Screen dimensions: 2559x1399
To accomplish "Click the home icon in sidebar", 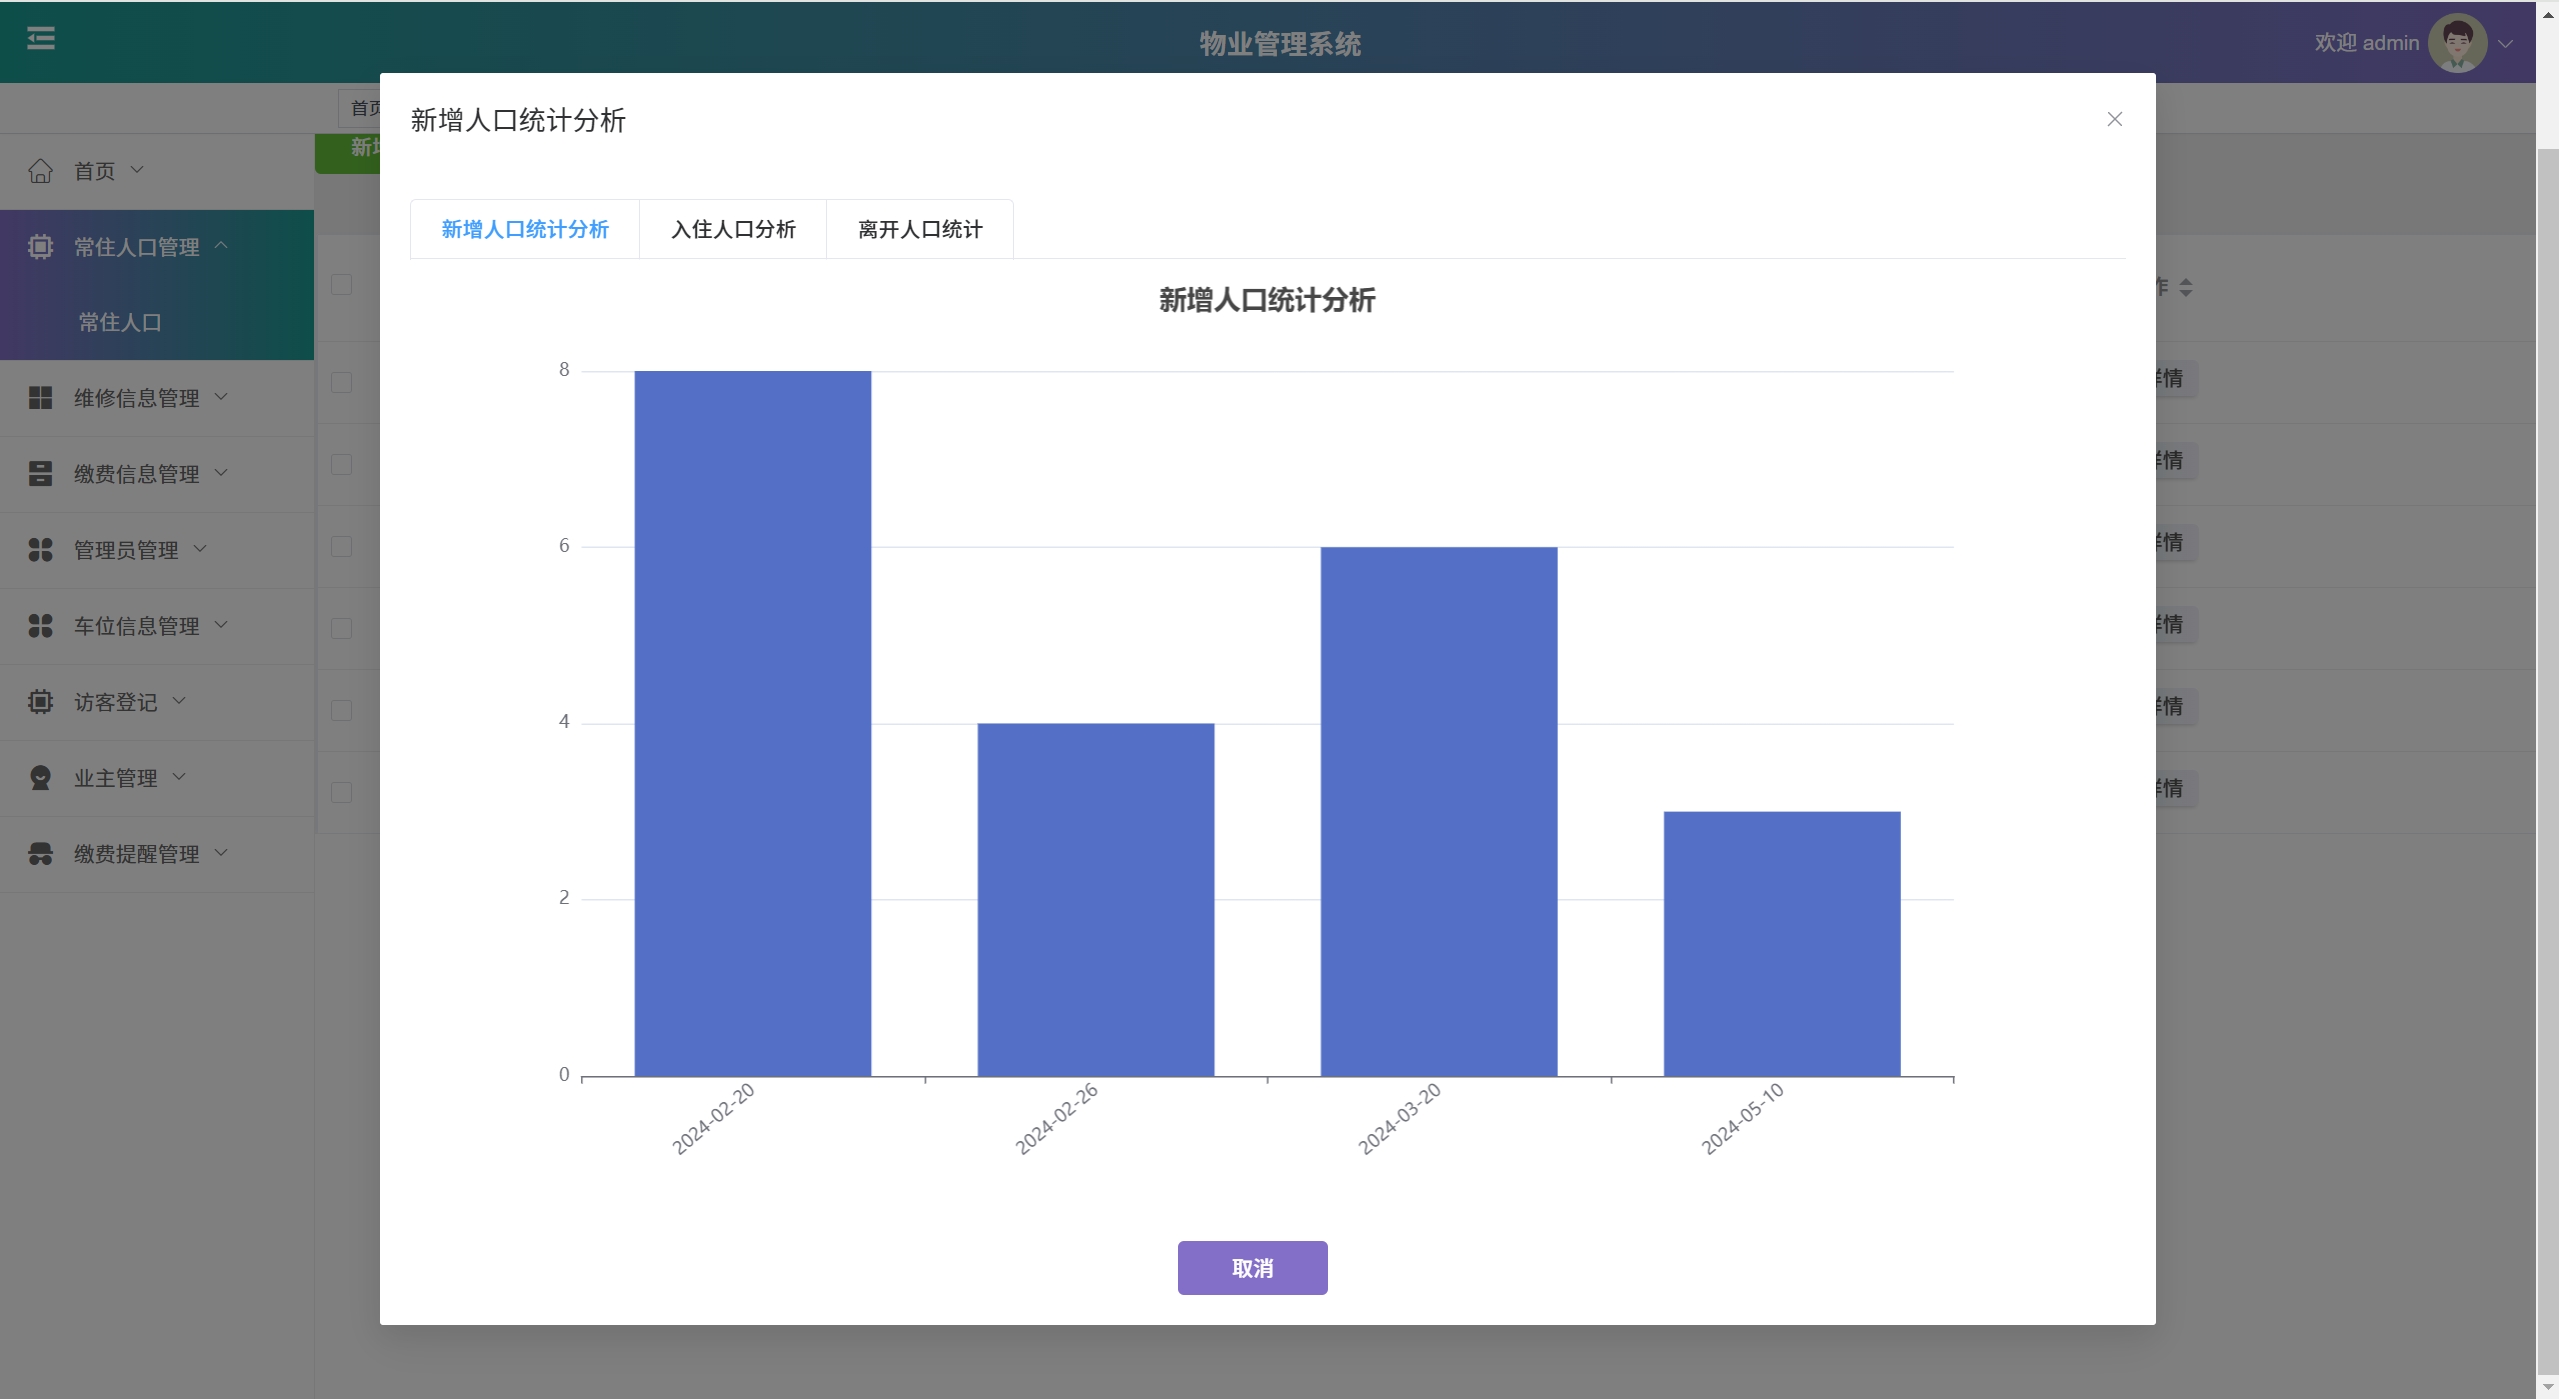I will (40, 171).
